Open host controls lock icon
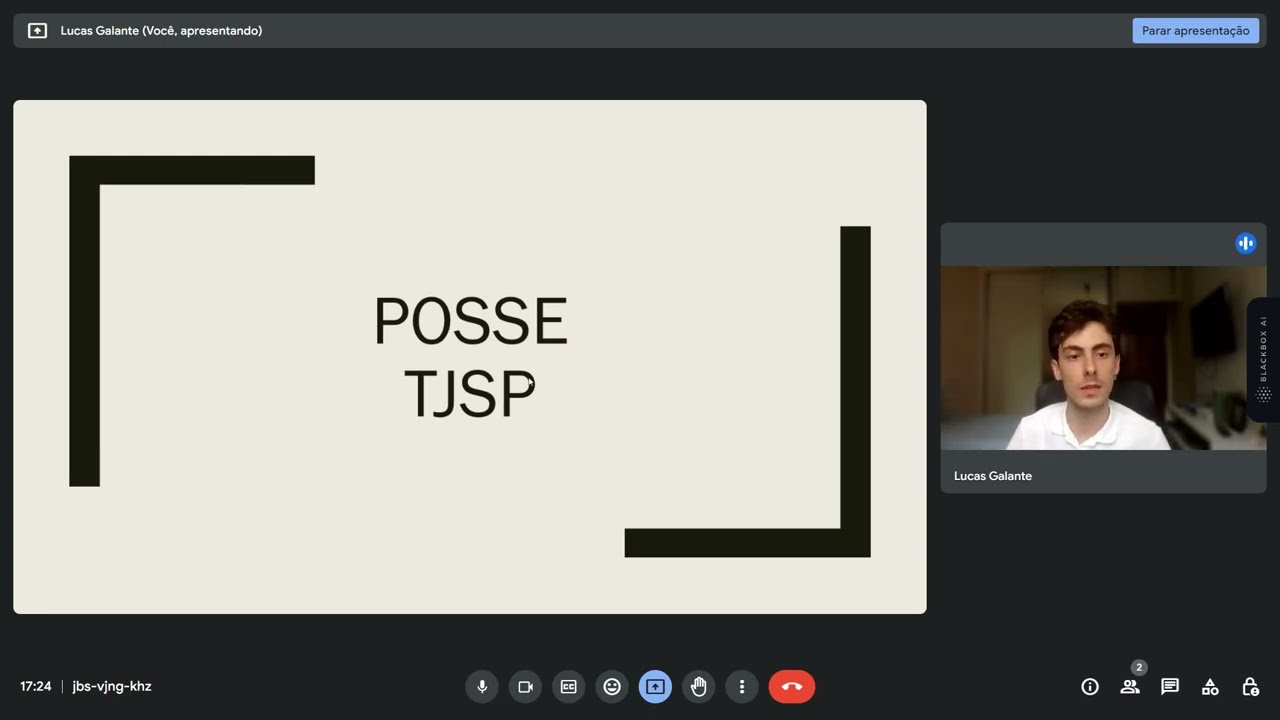Image resolution: width=1280 pixels, height=720 pixels. [x=1250, y=687]
